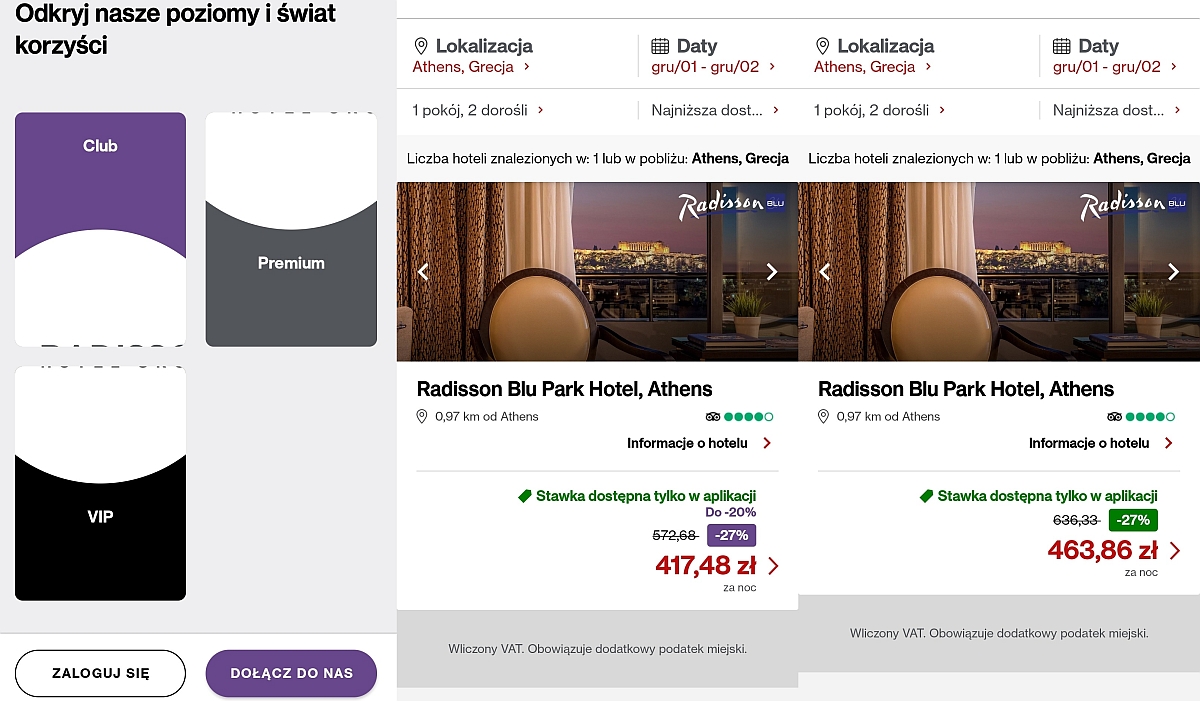Open the gru/01 - gru/02 dates in right panel
Screen dimensions: 1200x701
[x=1114, y=67]
